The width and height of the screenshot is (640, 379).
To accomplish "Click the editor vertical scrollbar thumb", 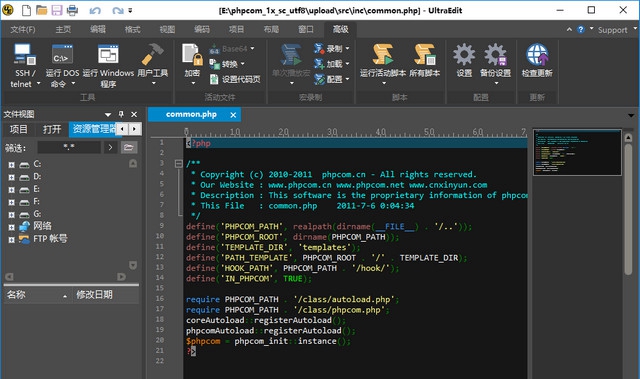I will coord(628,209).
